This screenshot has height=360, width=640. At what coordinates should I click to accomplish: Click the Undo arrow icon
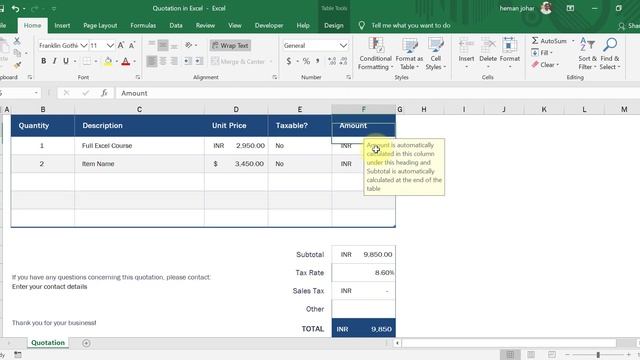[16, 8]
